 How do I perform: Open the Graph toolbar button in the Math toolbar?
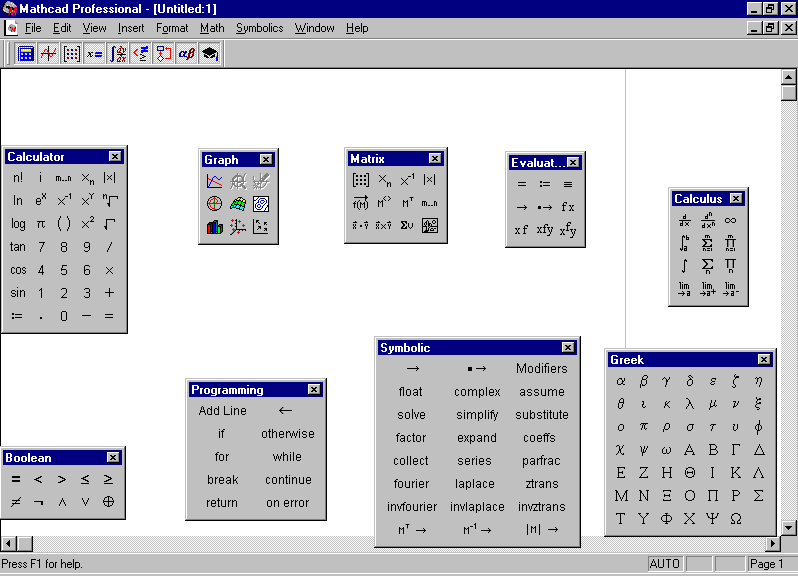click(x=48, y=53)
